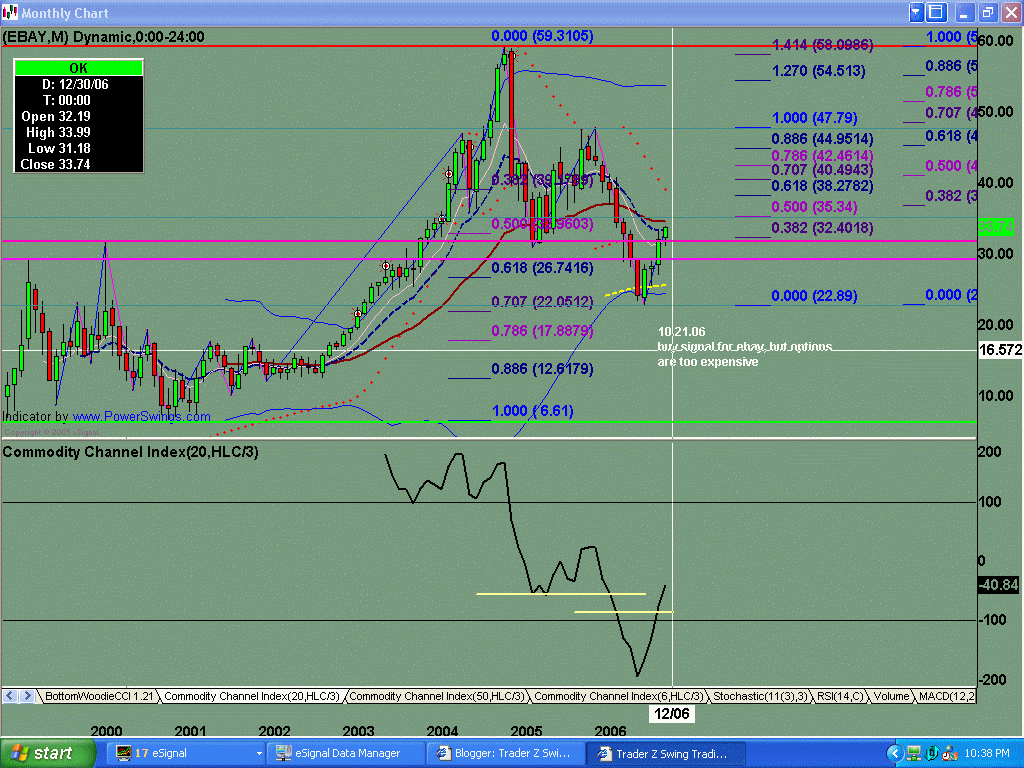
Task: Click the 200 level on the CCI scale
Action: click(x=989, y=452)
